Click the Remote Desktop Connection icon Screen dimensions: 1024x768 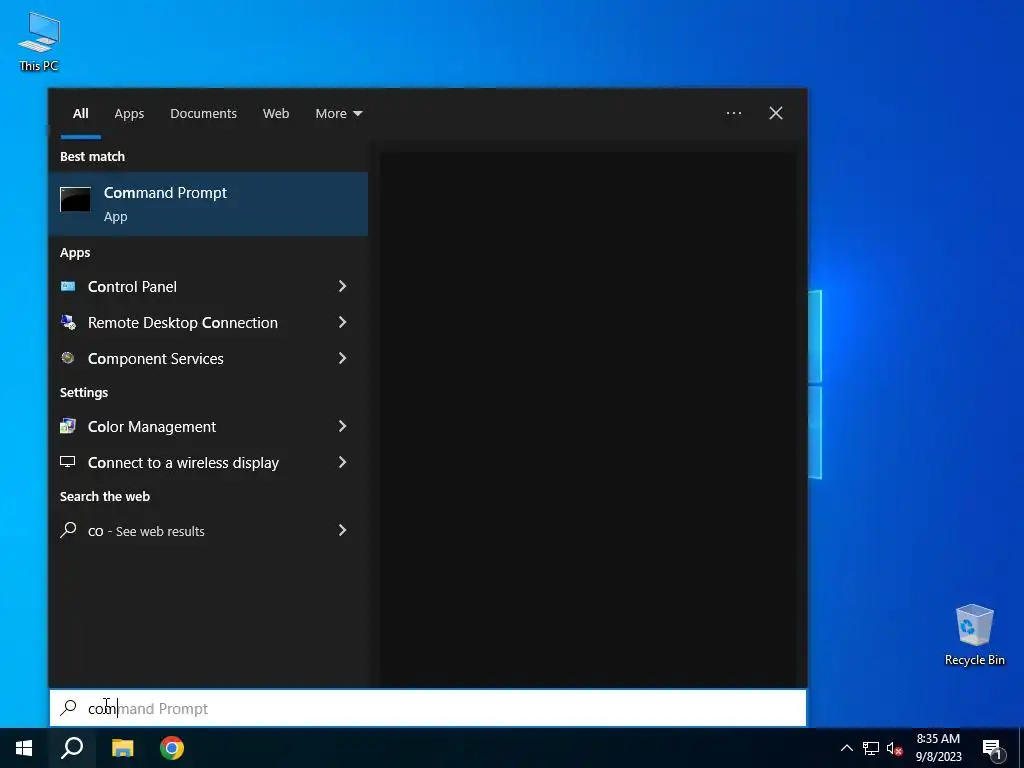(x=68, y=322)
